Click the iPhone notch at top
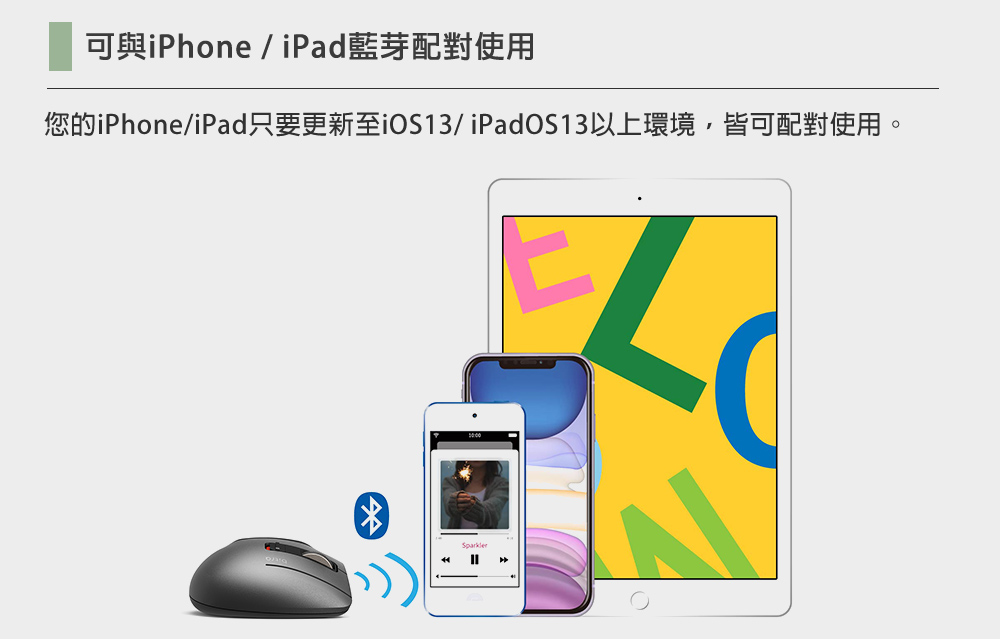This screenshot has width=1000, height=639. (527, 363)
